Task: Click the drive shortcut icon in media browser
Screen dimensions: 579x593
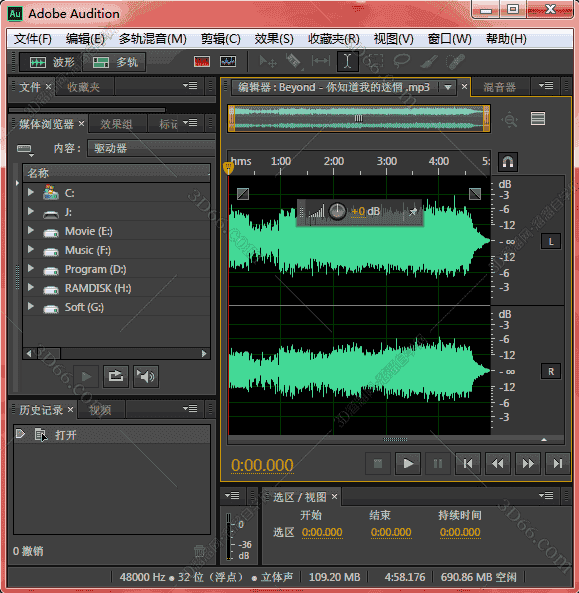Action: pos(25,149)
